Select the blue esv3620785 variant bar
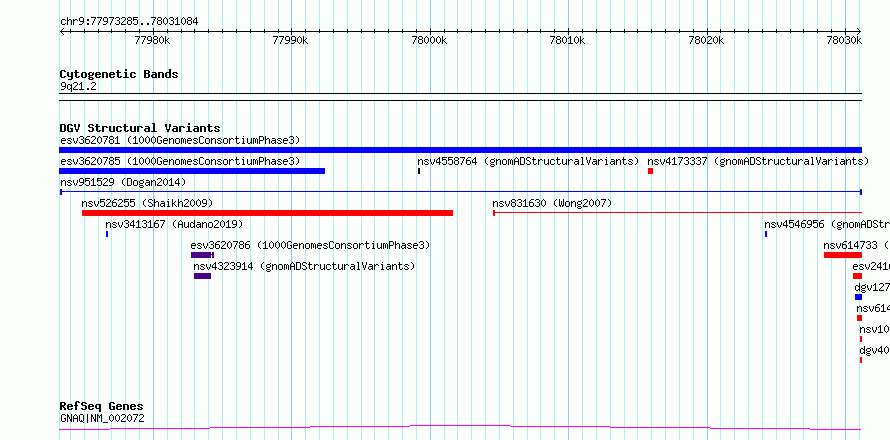Screen dimensions: 890x440 (x=192, y=171)
